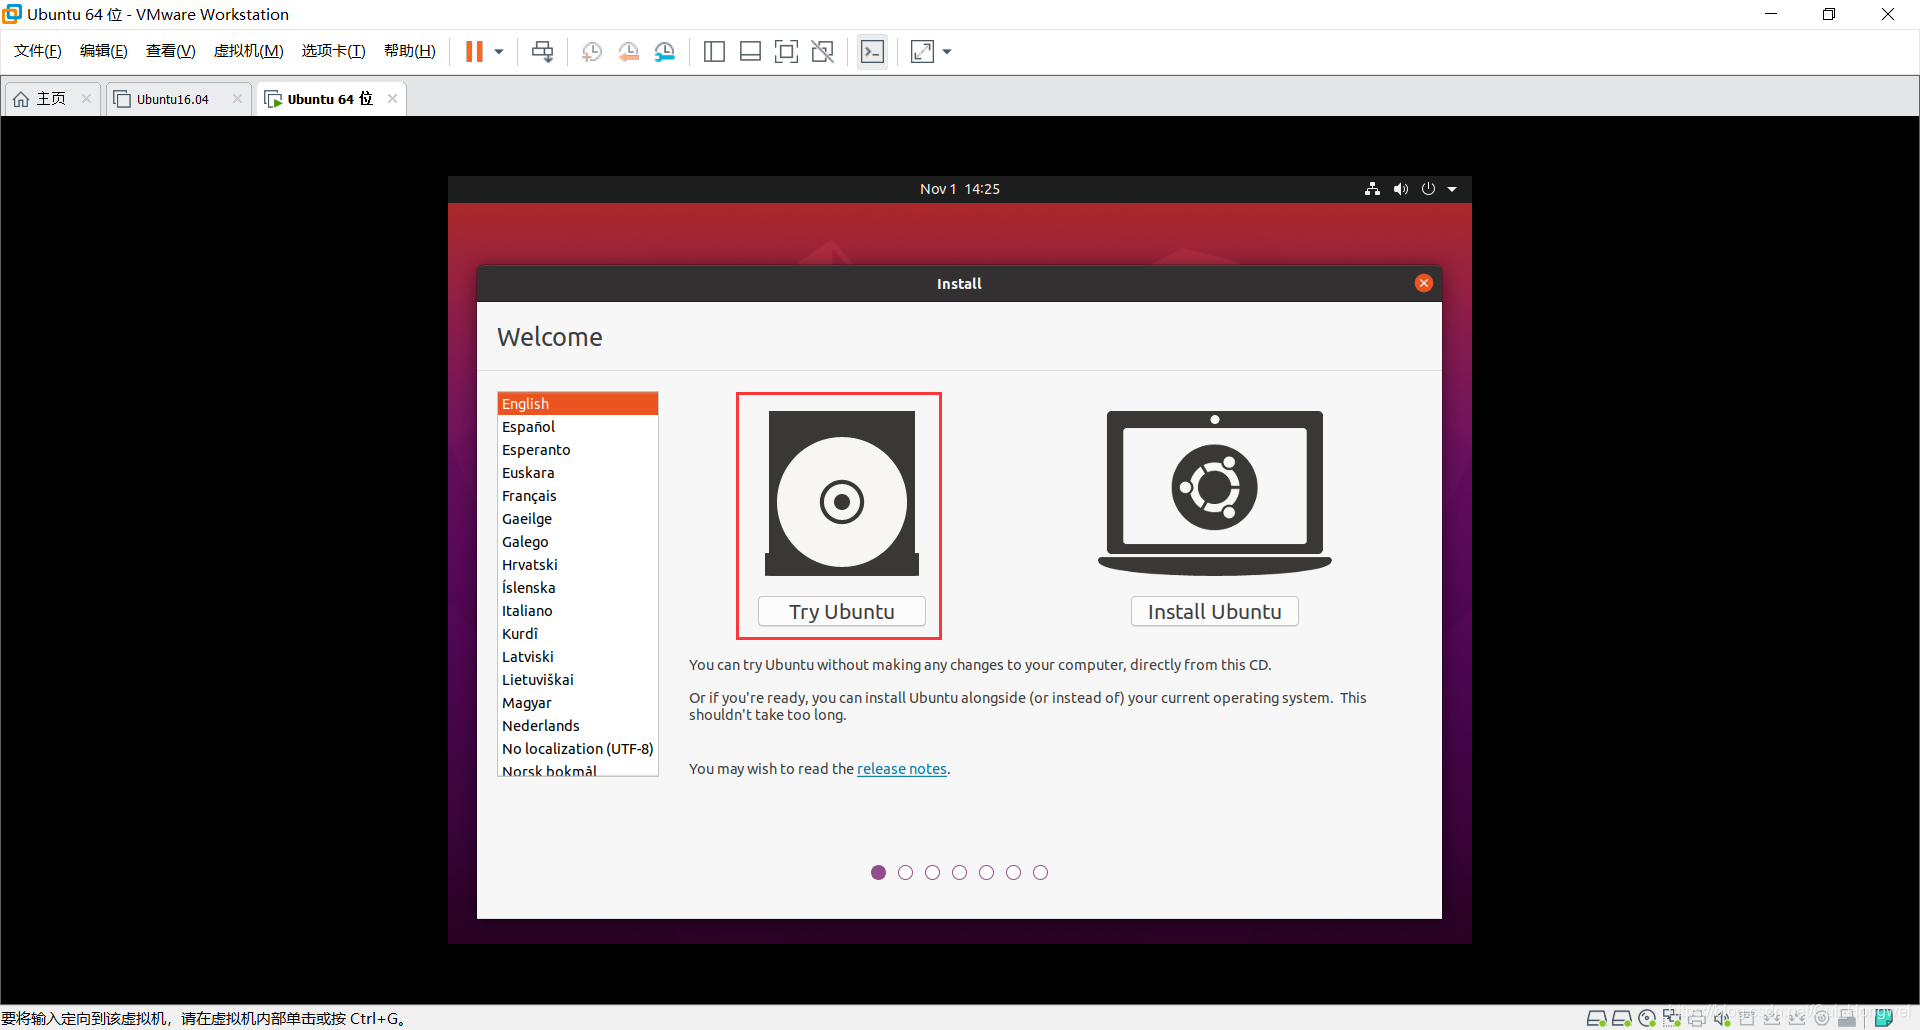Toggle the library sidebar panel
Viewport: 1920px width, 1030px height.
click(714, 51)
